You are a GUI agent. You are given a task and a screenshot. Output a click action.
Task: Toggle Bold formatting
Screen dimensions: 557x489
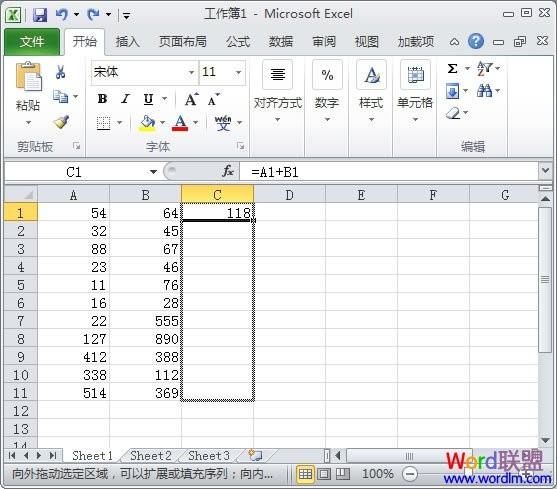point(102,99)
